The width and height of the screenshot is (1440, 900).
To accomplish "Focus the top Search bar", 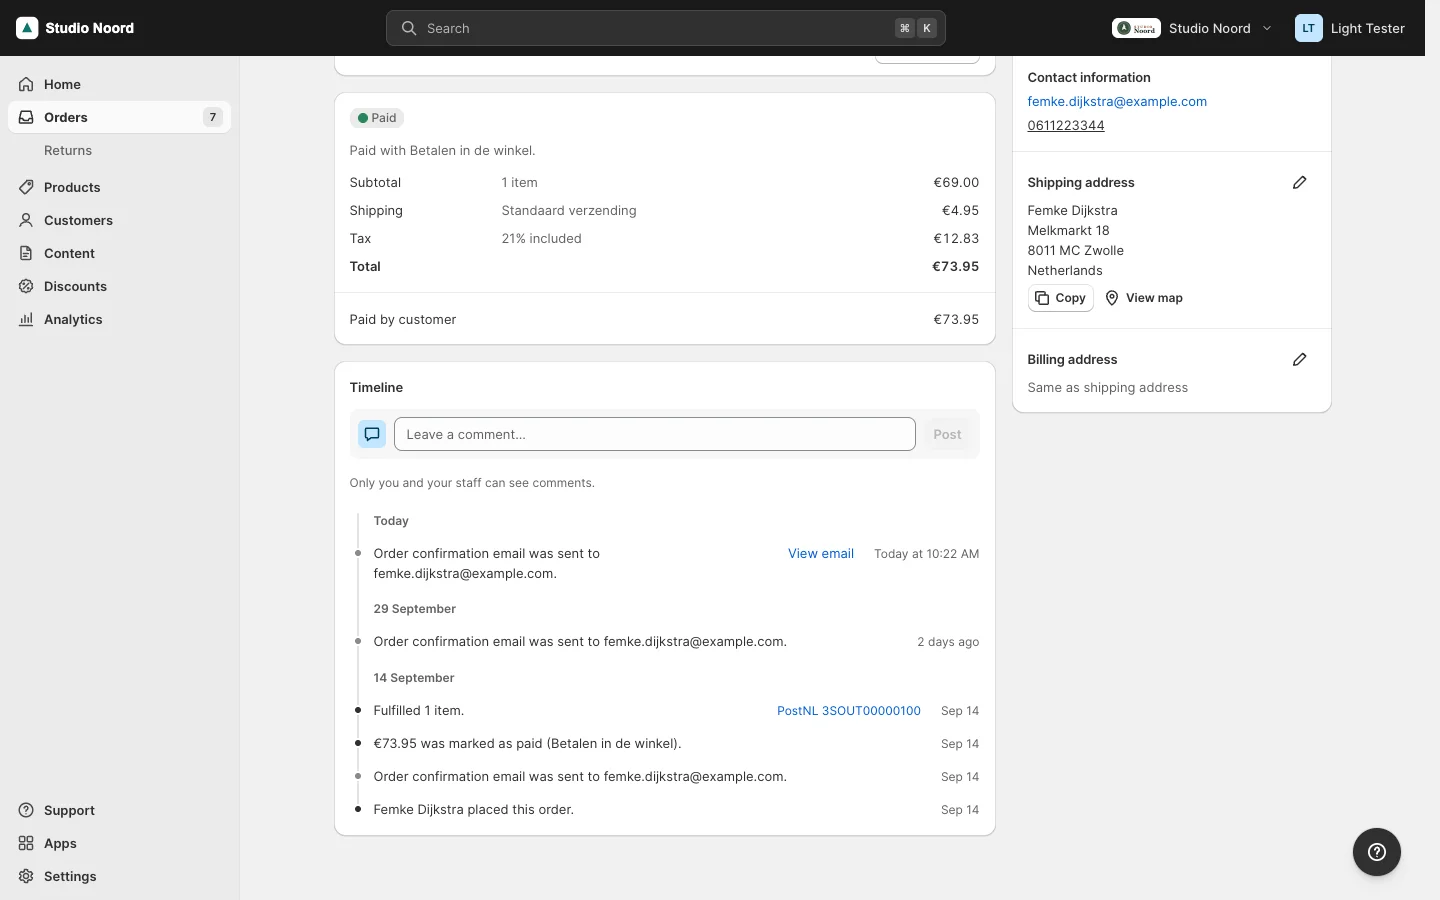I will pyautogui.click(x=666, y=28).
